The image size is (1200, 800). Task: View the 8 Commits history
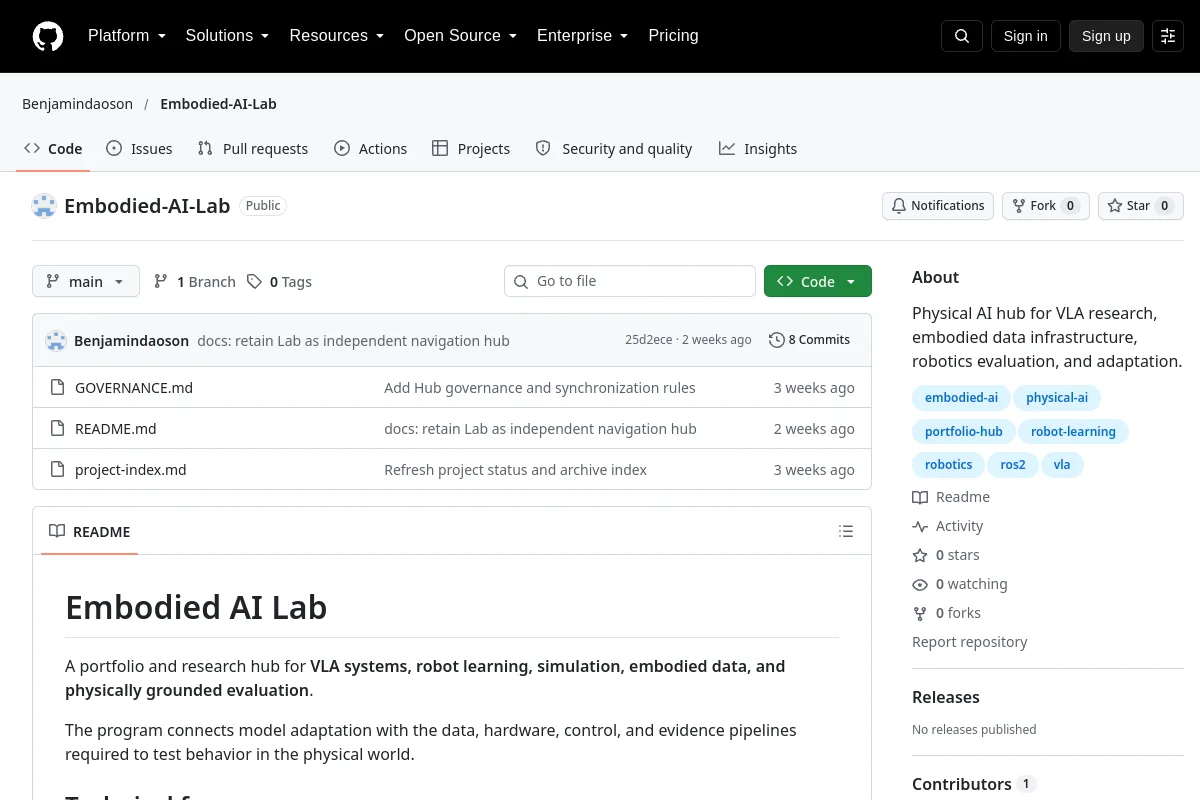click(x=810, y=340)
